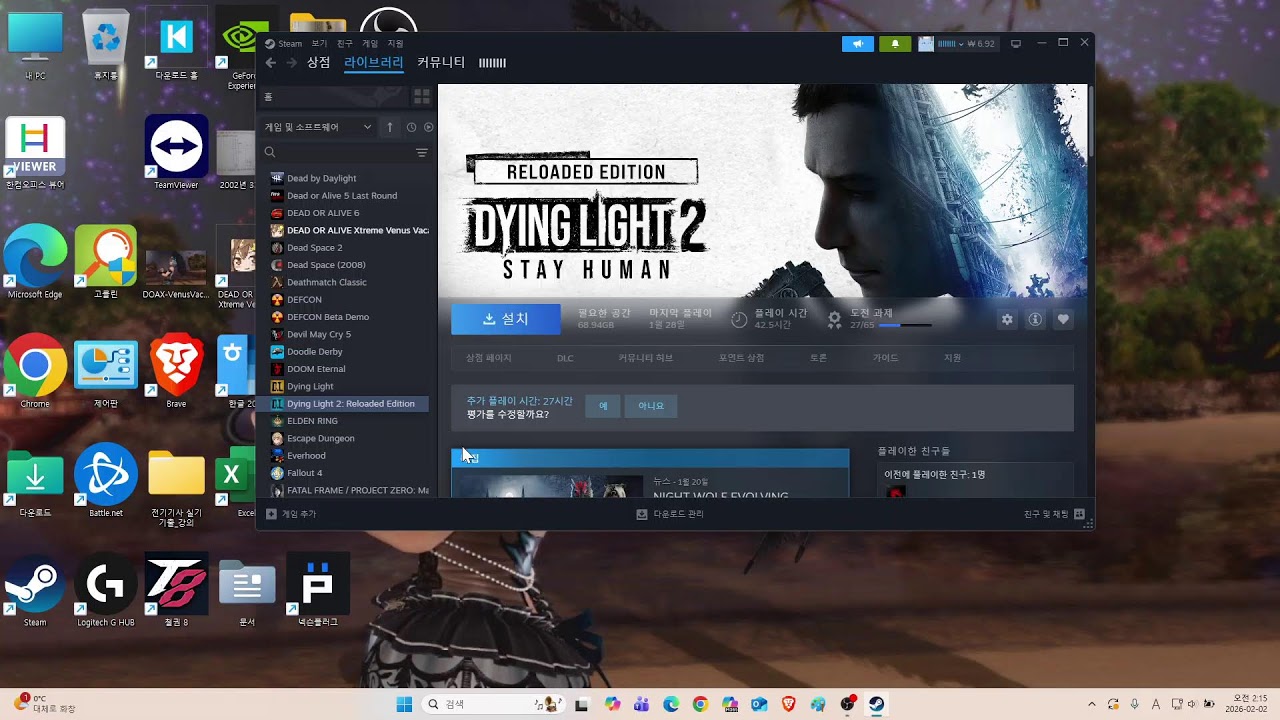Open the 게임 (Games) menu
The width and height of the screenshot is (1280, 720).
pos(370,44)
